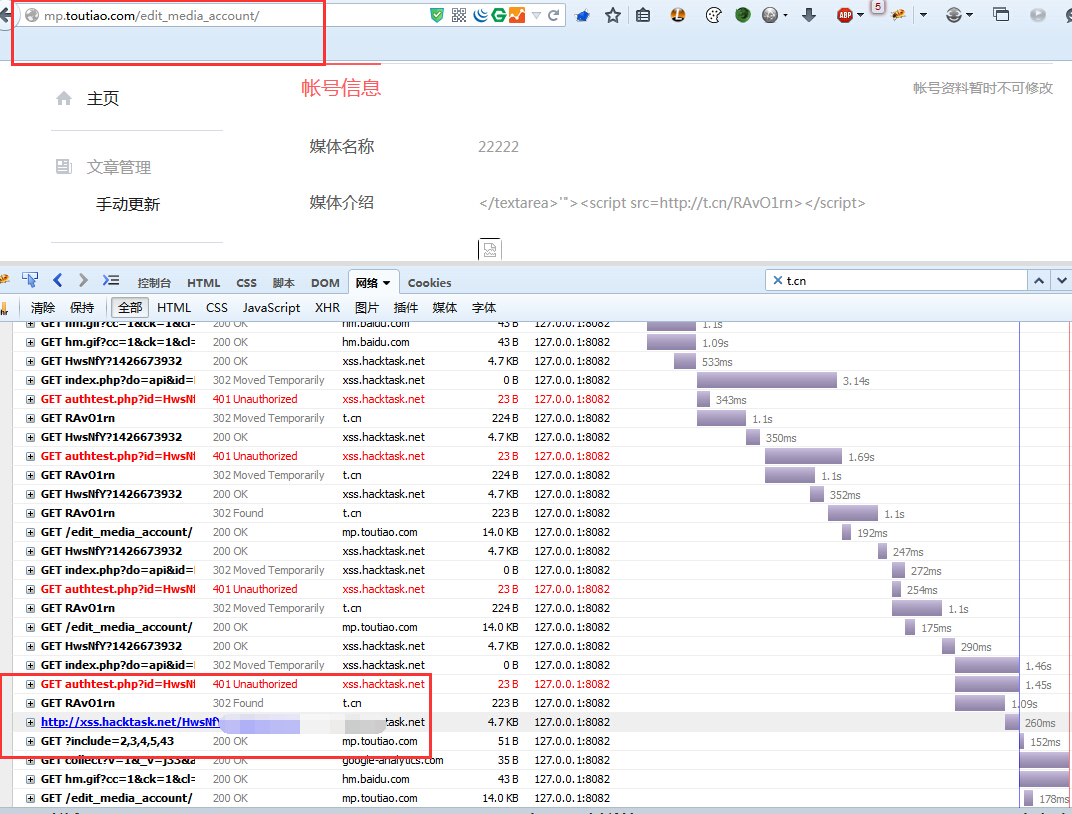Screen dimensions: 1072x814
Task: Open the address bar history dropdown arrow
Action: (537, 15)
